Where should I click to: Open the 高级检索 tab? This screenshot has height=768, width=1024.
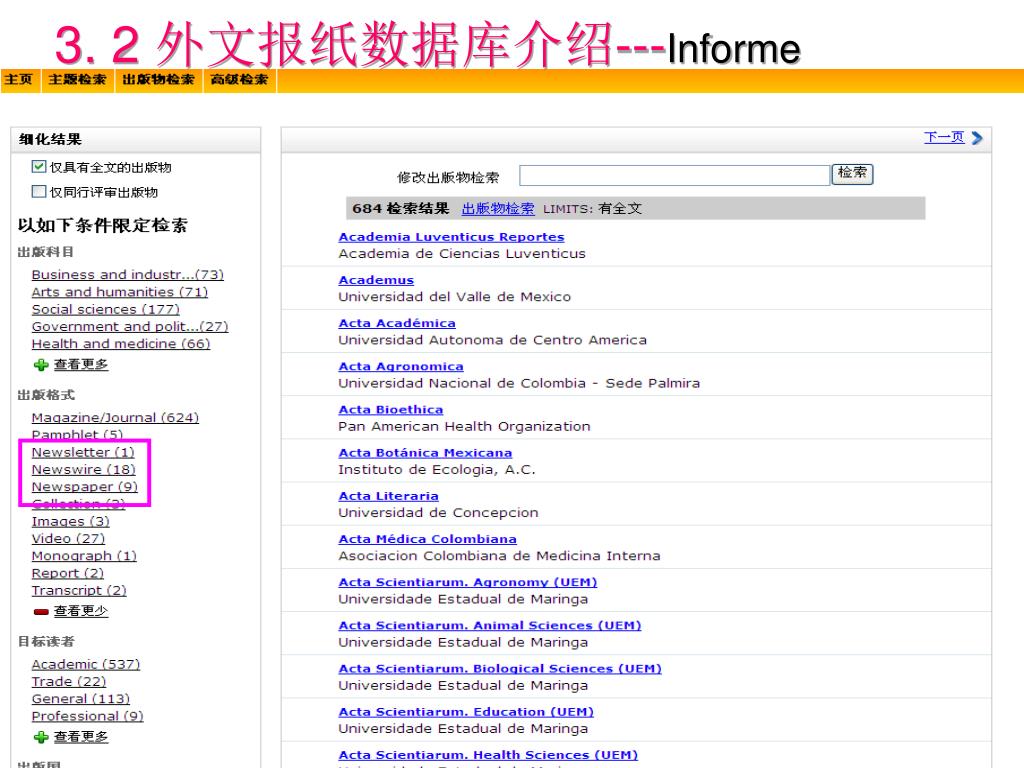click(x=240, y=80)
